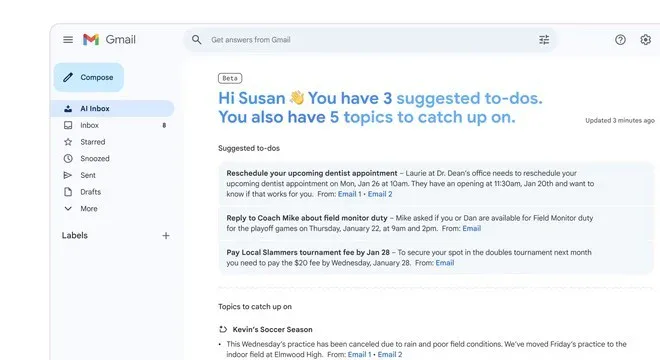This screenshot has width=660, height=360.
Task: Click the Compose button
Action: [88, 77]
